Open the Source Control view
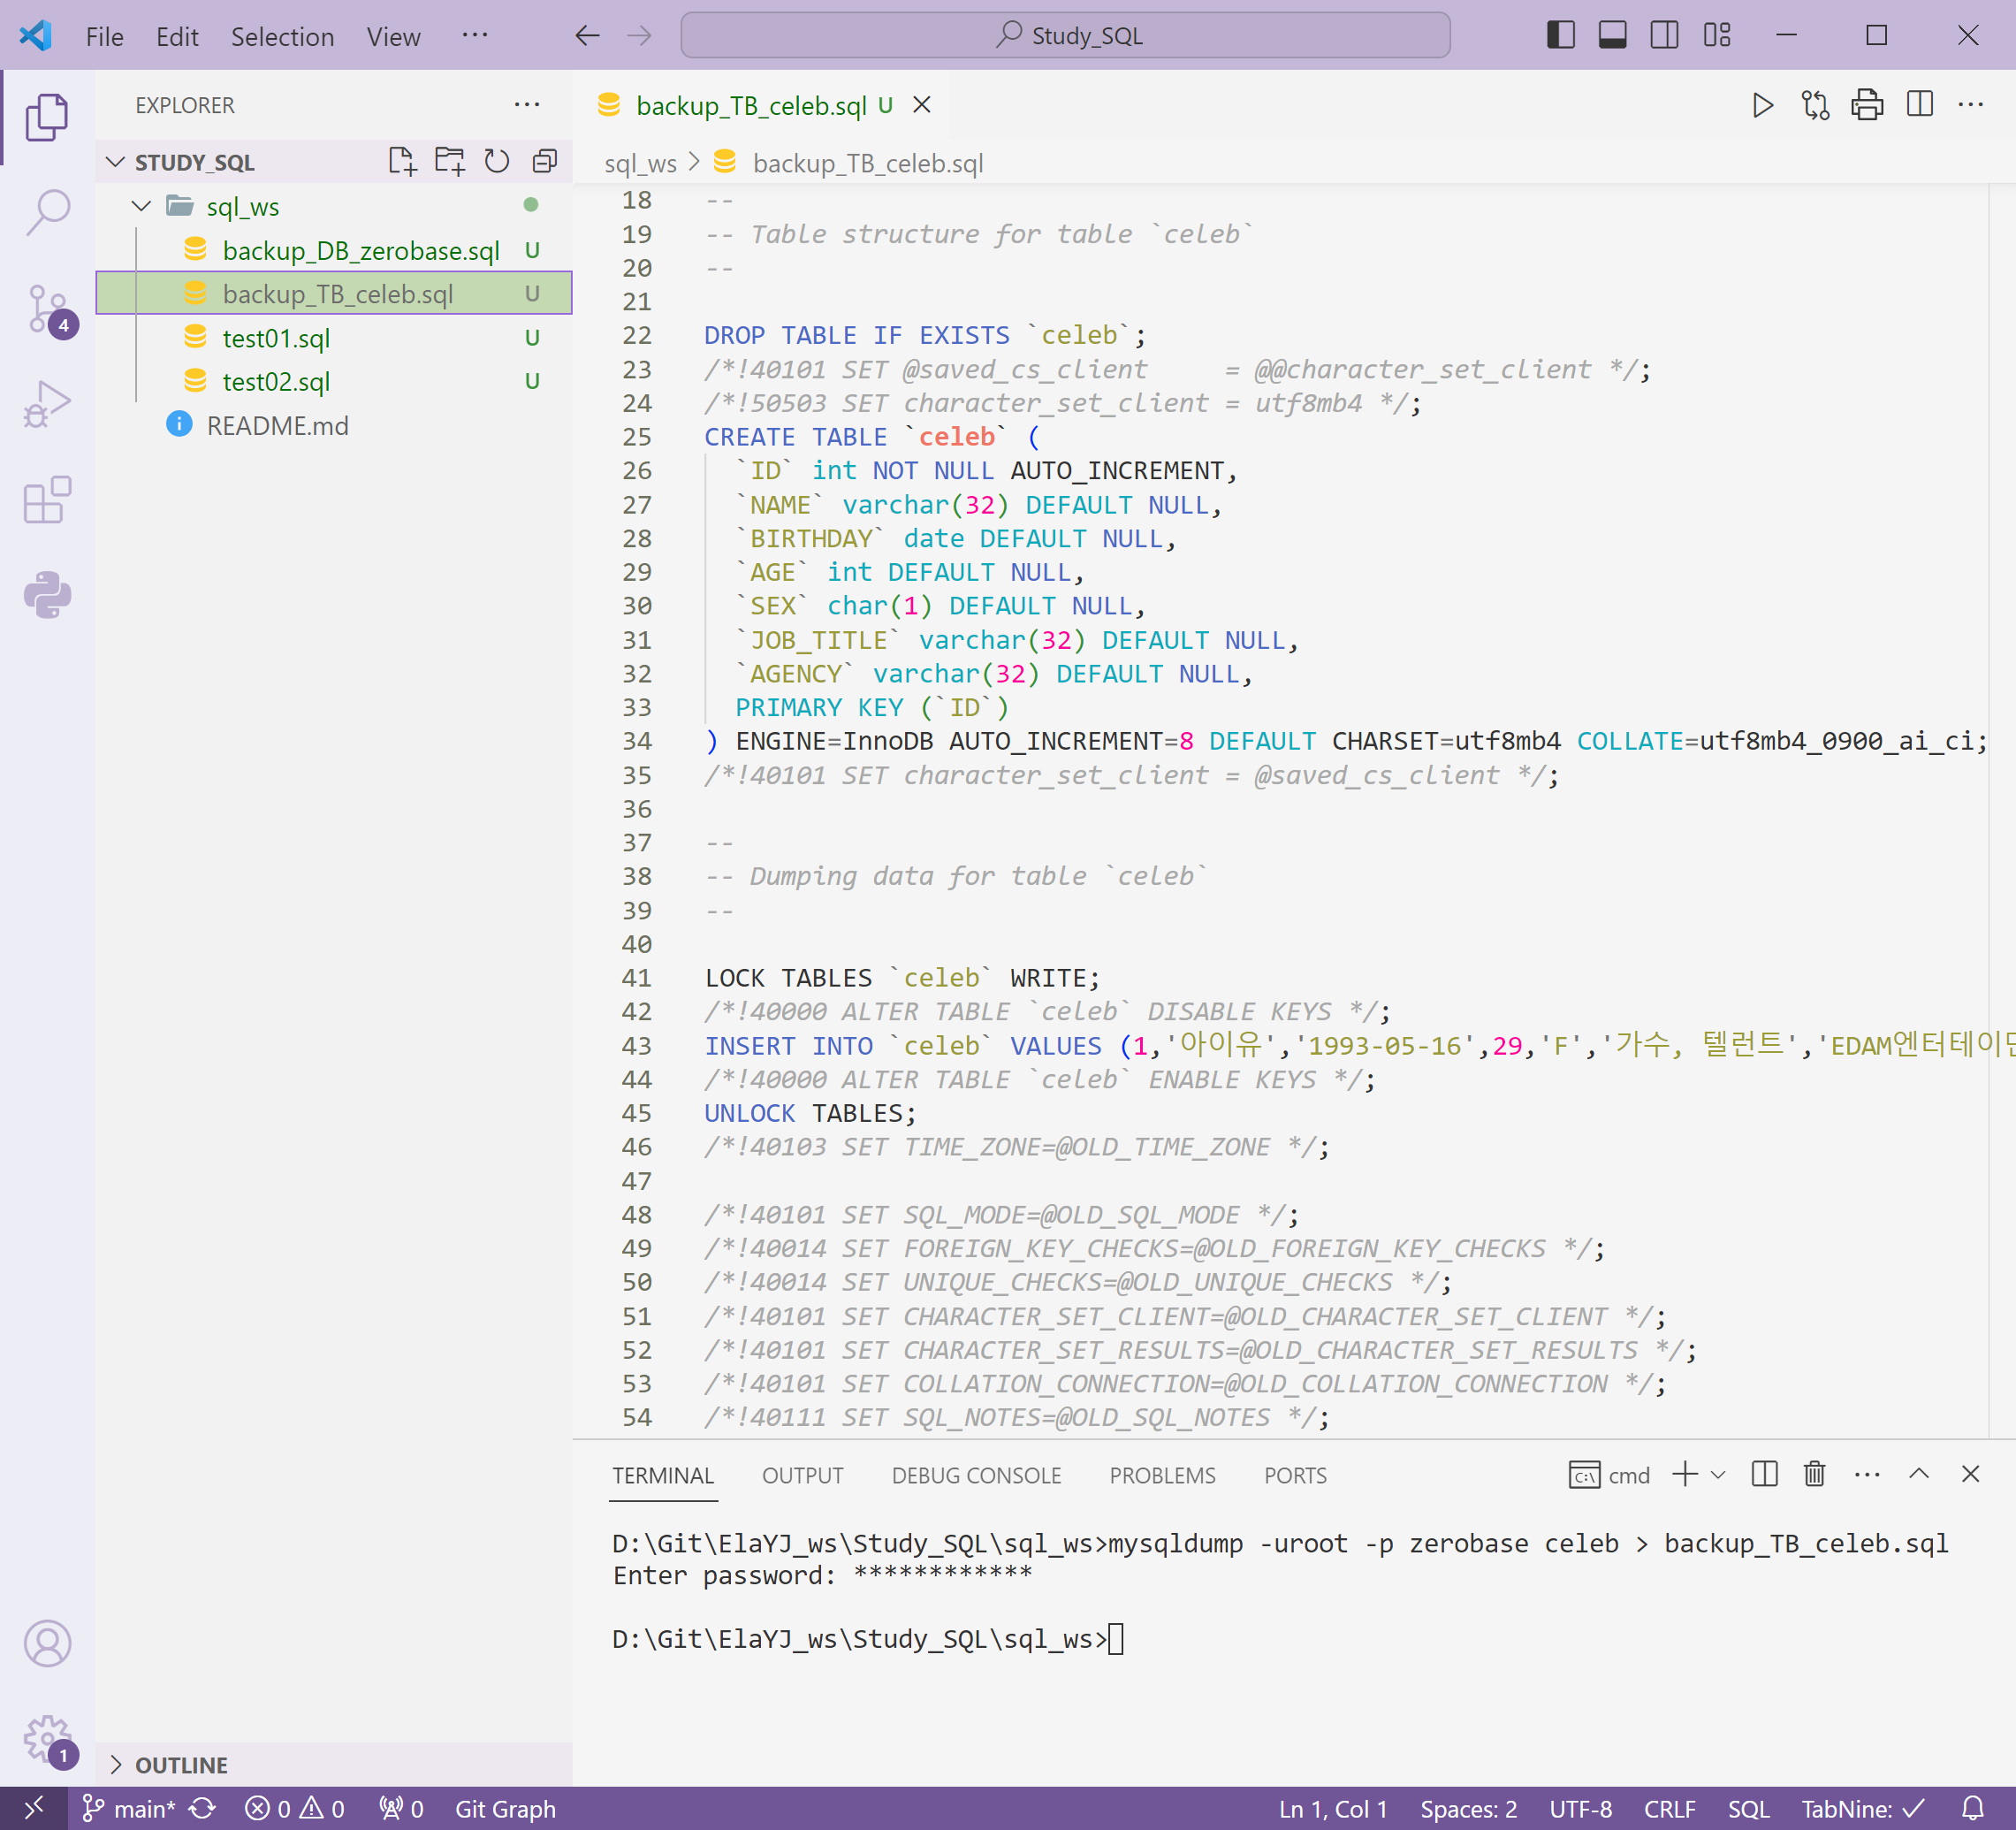The height and width of the screenshot is (1830, 2016). click(47, 309)
